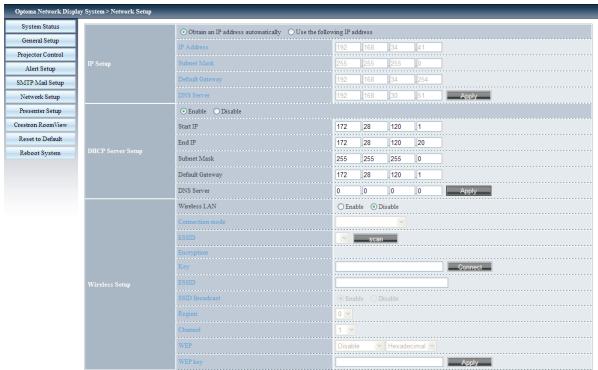The width and height of the screenshot is (598, 370).
Task: Open the System Status page
Action: click(40, 27)
